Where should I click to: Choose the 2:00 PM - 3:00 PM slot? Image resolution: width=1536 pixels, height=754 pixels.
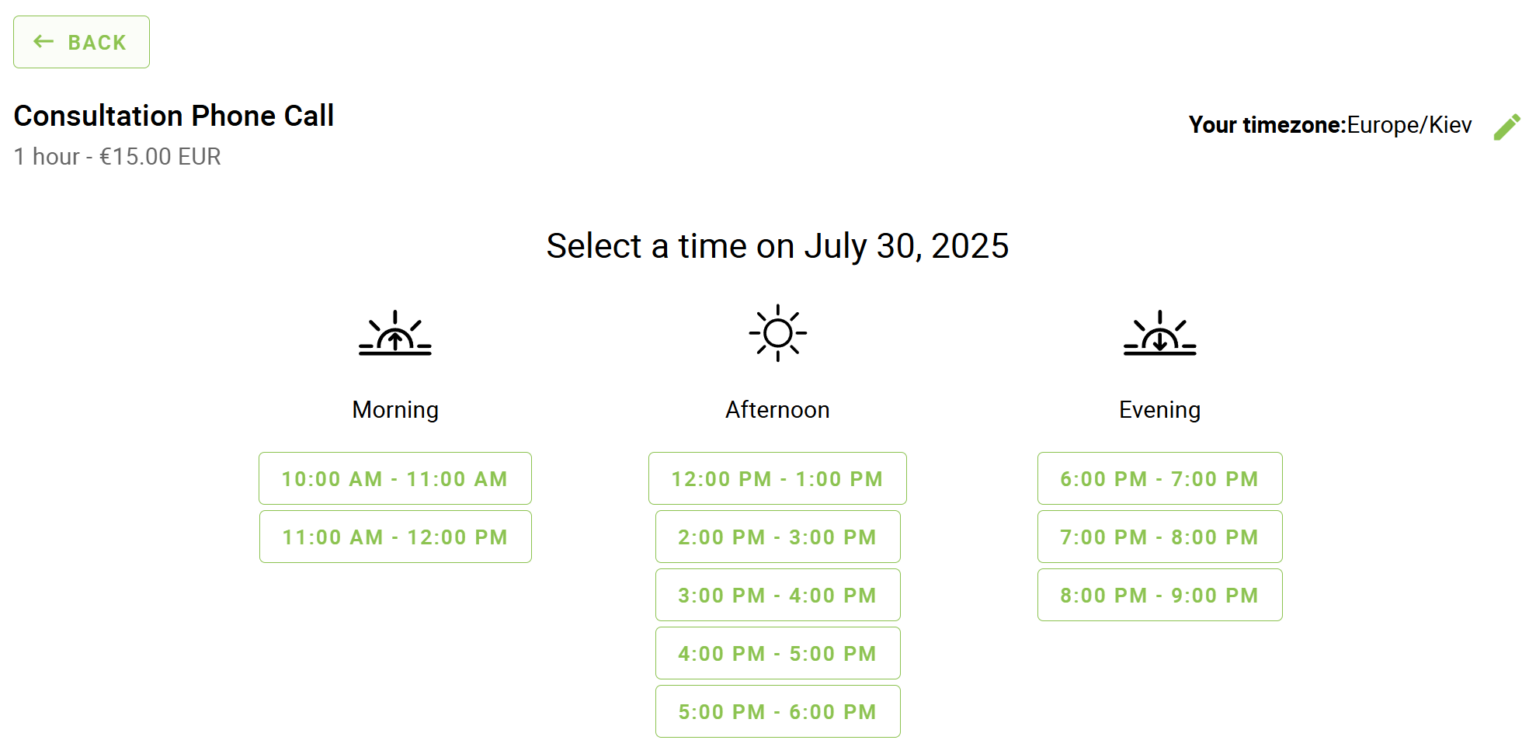pos(777,536)
